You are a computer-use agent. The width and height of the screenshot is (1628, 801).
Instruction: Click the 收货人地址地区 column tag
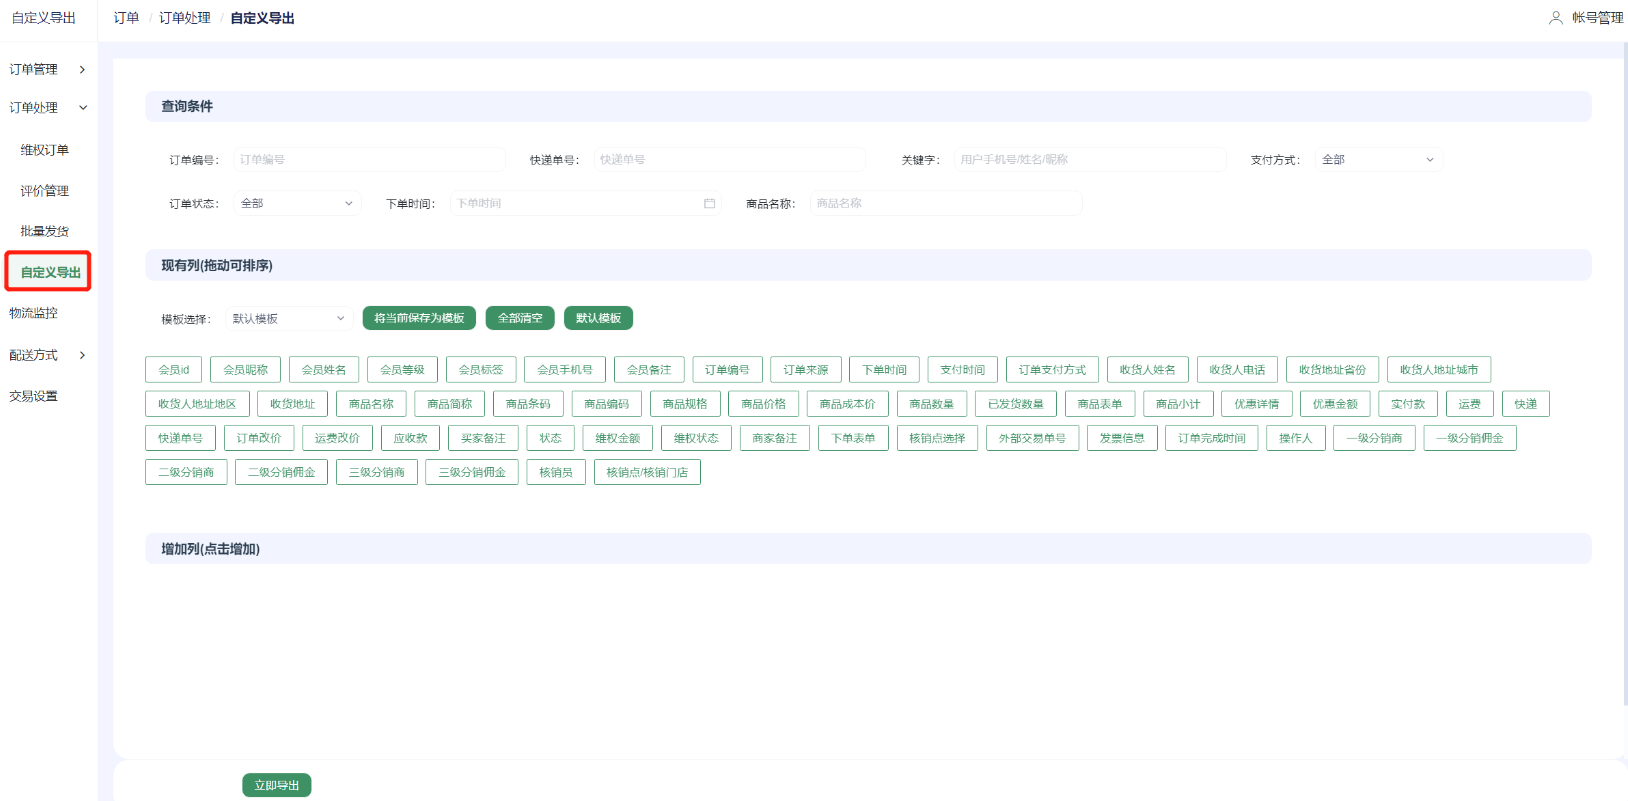point(197,404)
